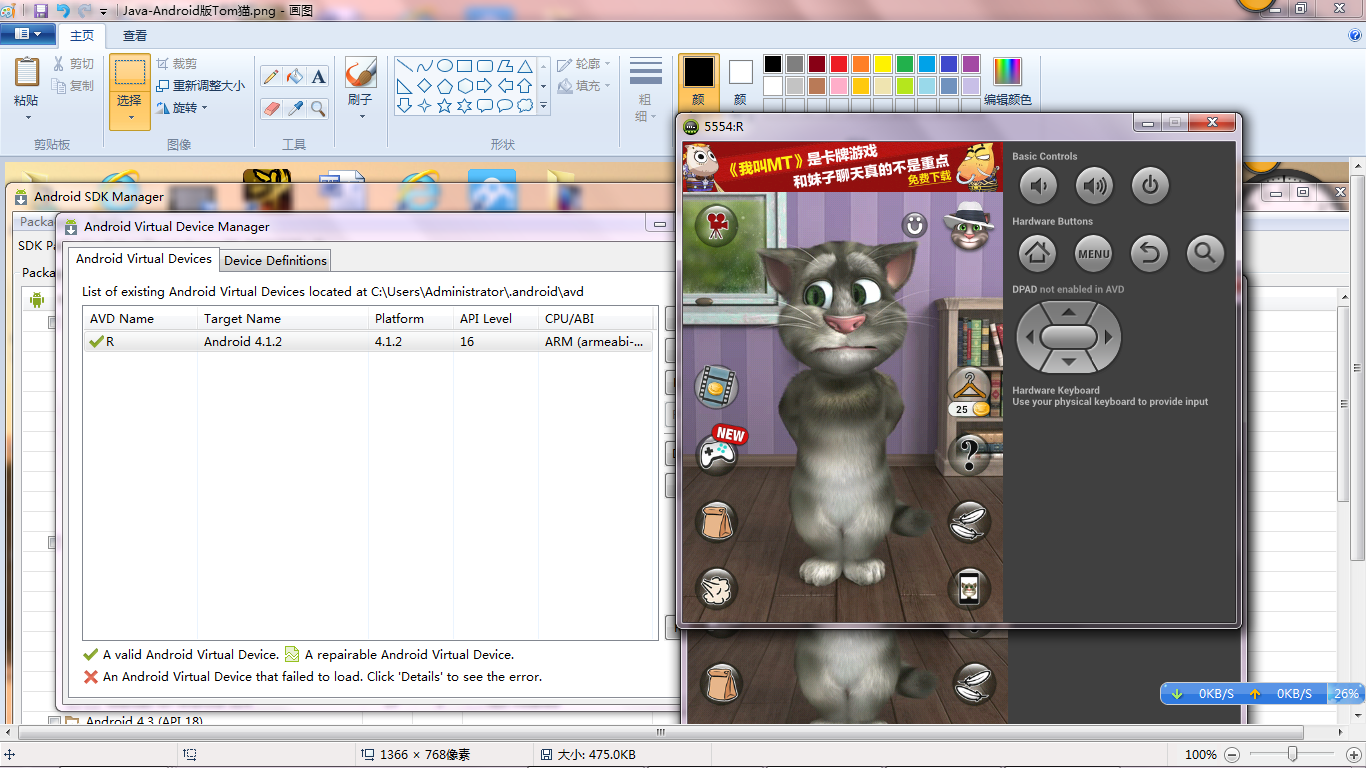Select the Eraser tool
The image size is (1366, 768).
271,108
